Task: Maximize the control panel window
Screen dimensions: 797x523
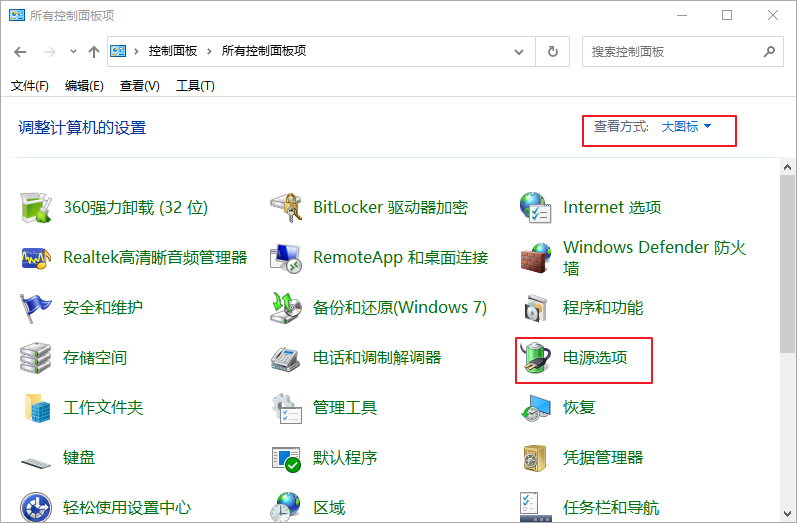Action: point(727,15)
